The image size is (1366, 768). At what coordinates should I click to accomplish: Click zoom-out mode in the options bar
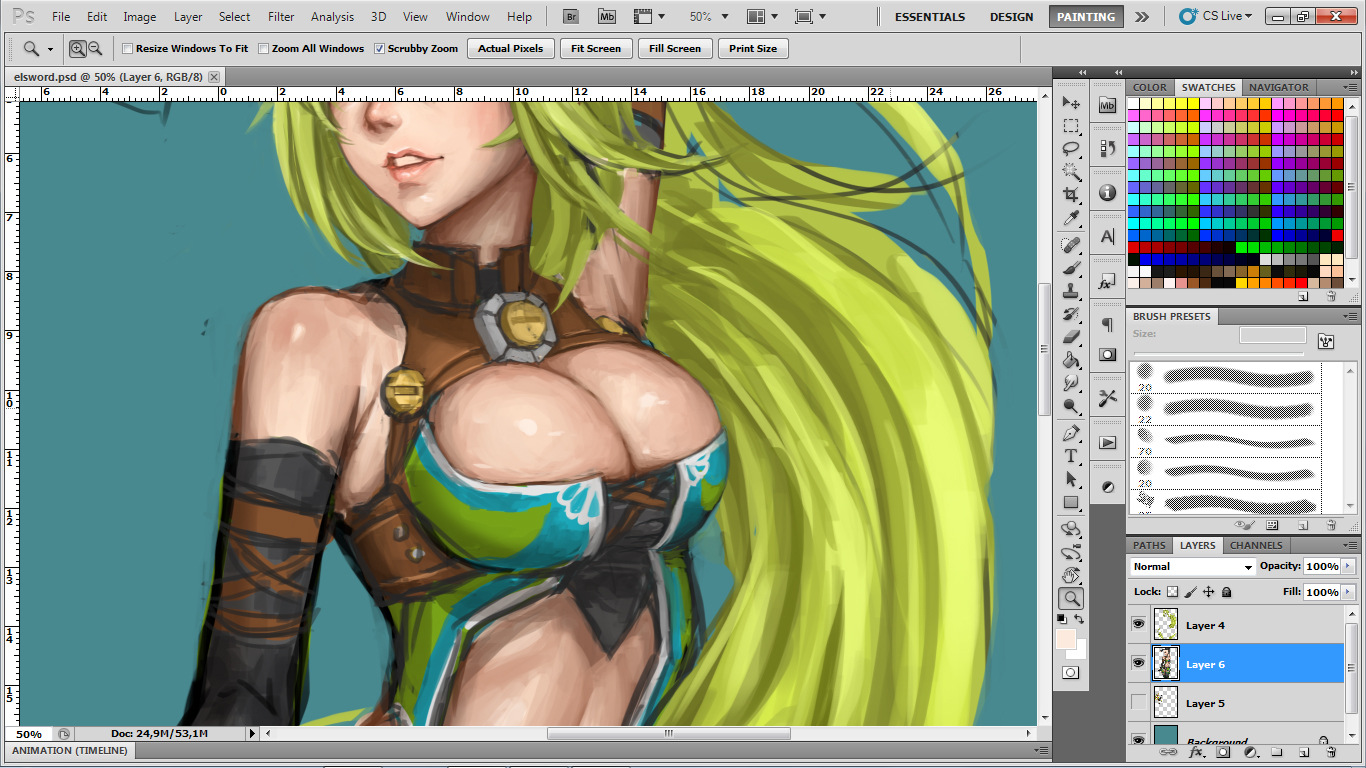[96, 48]
